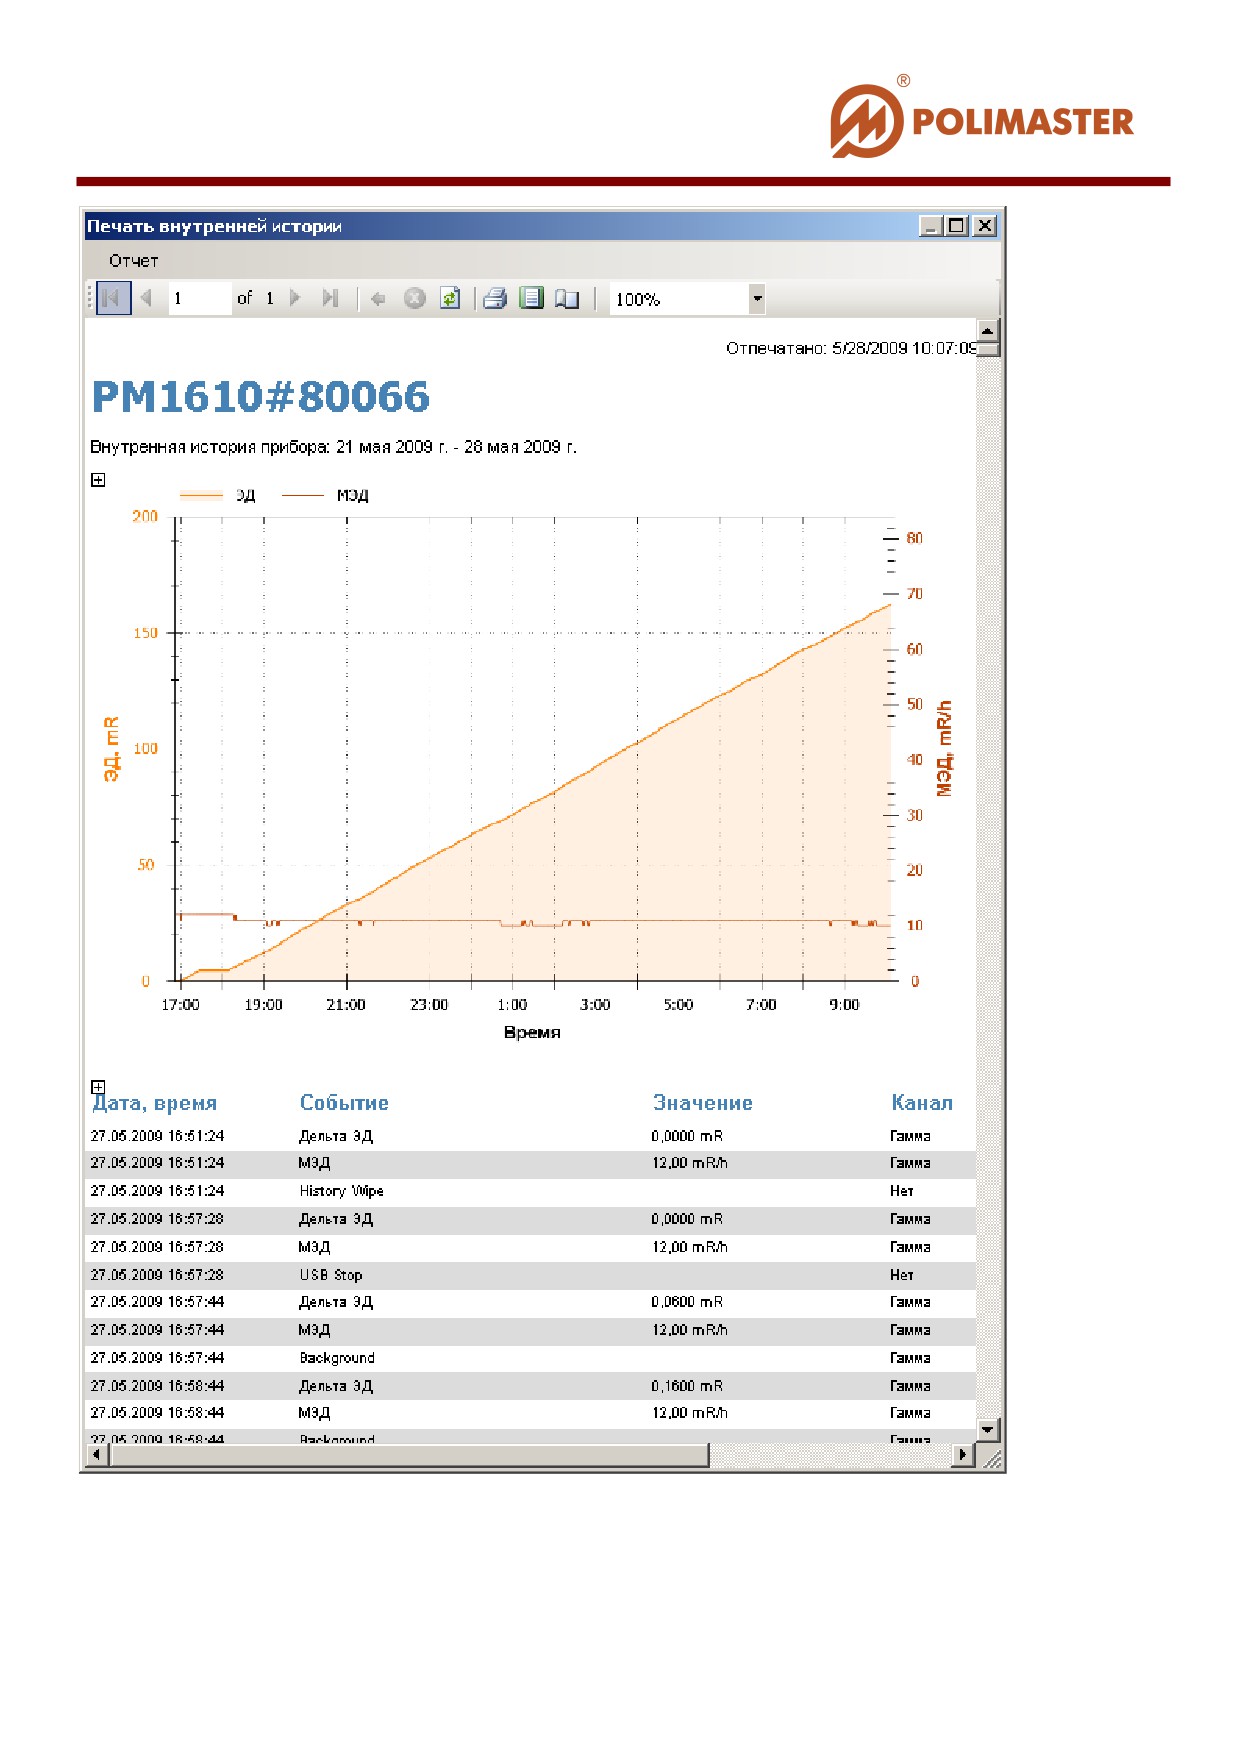Image resolution: width=1239 pixels, height=1752 pixels.
Task: Click the window resize grip corner
Action: pos(992,1459)
